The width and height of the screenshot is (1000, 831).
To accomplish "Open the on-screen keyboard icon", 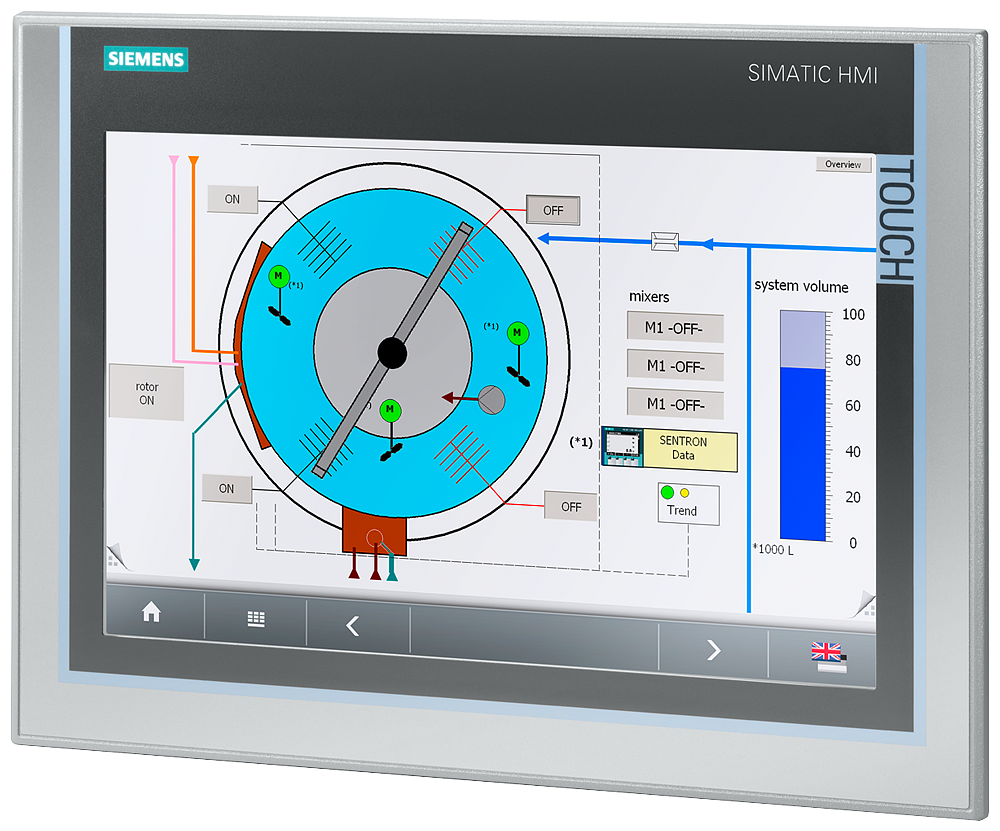I will point(254,619).
